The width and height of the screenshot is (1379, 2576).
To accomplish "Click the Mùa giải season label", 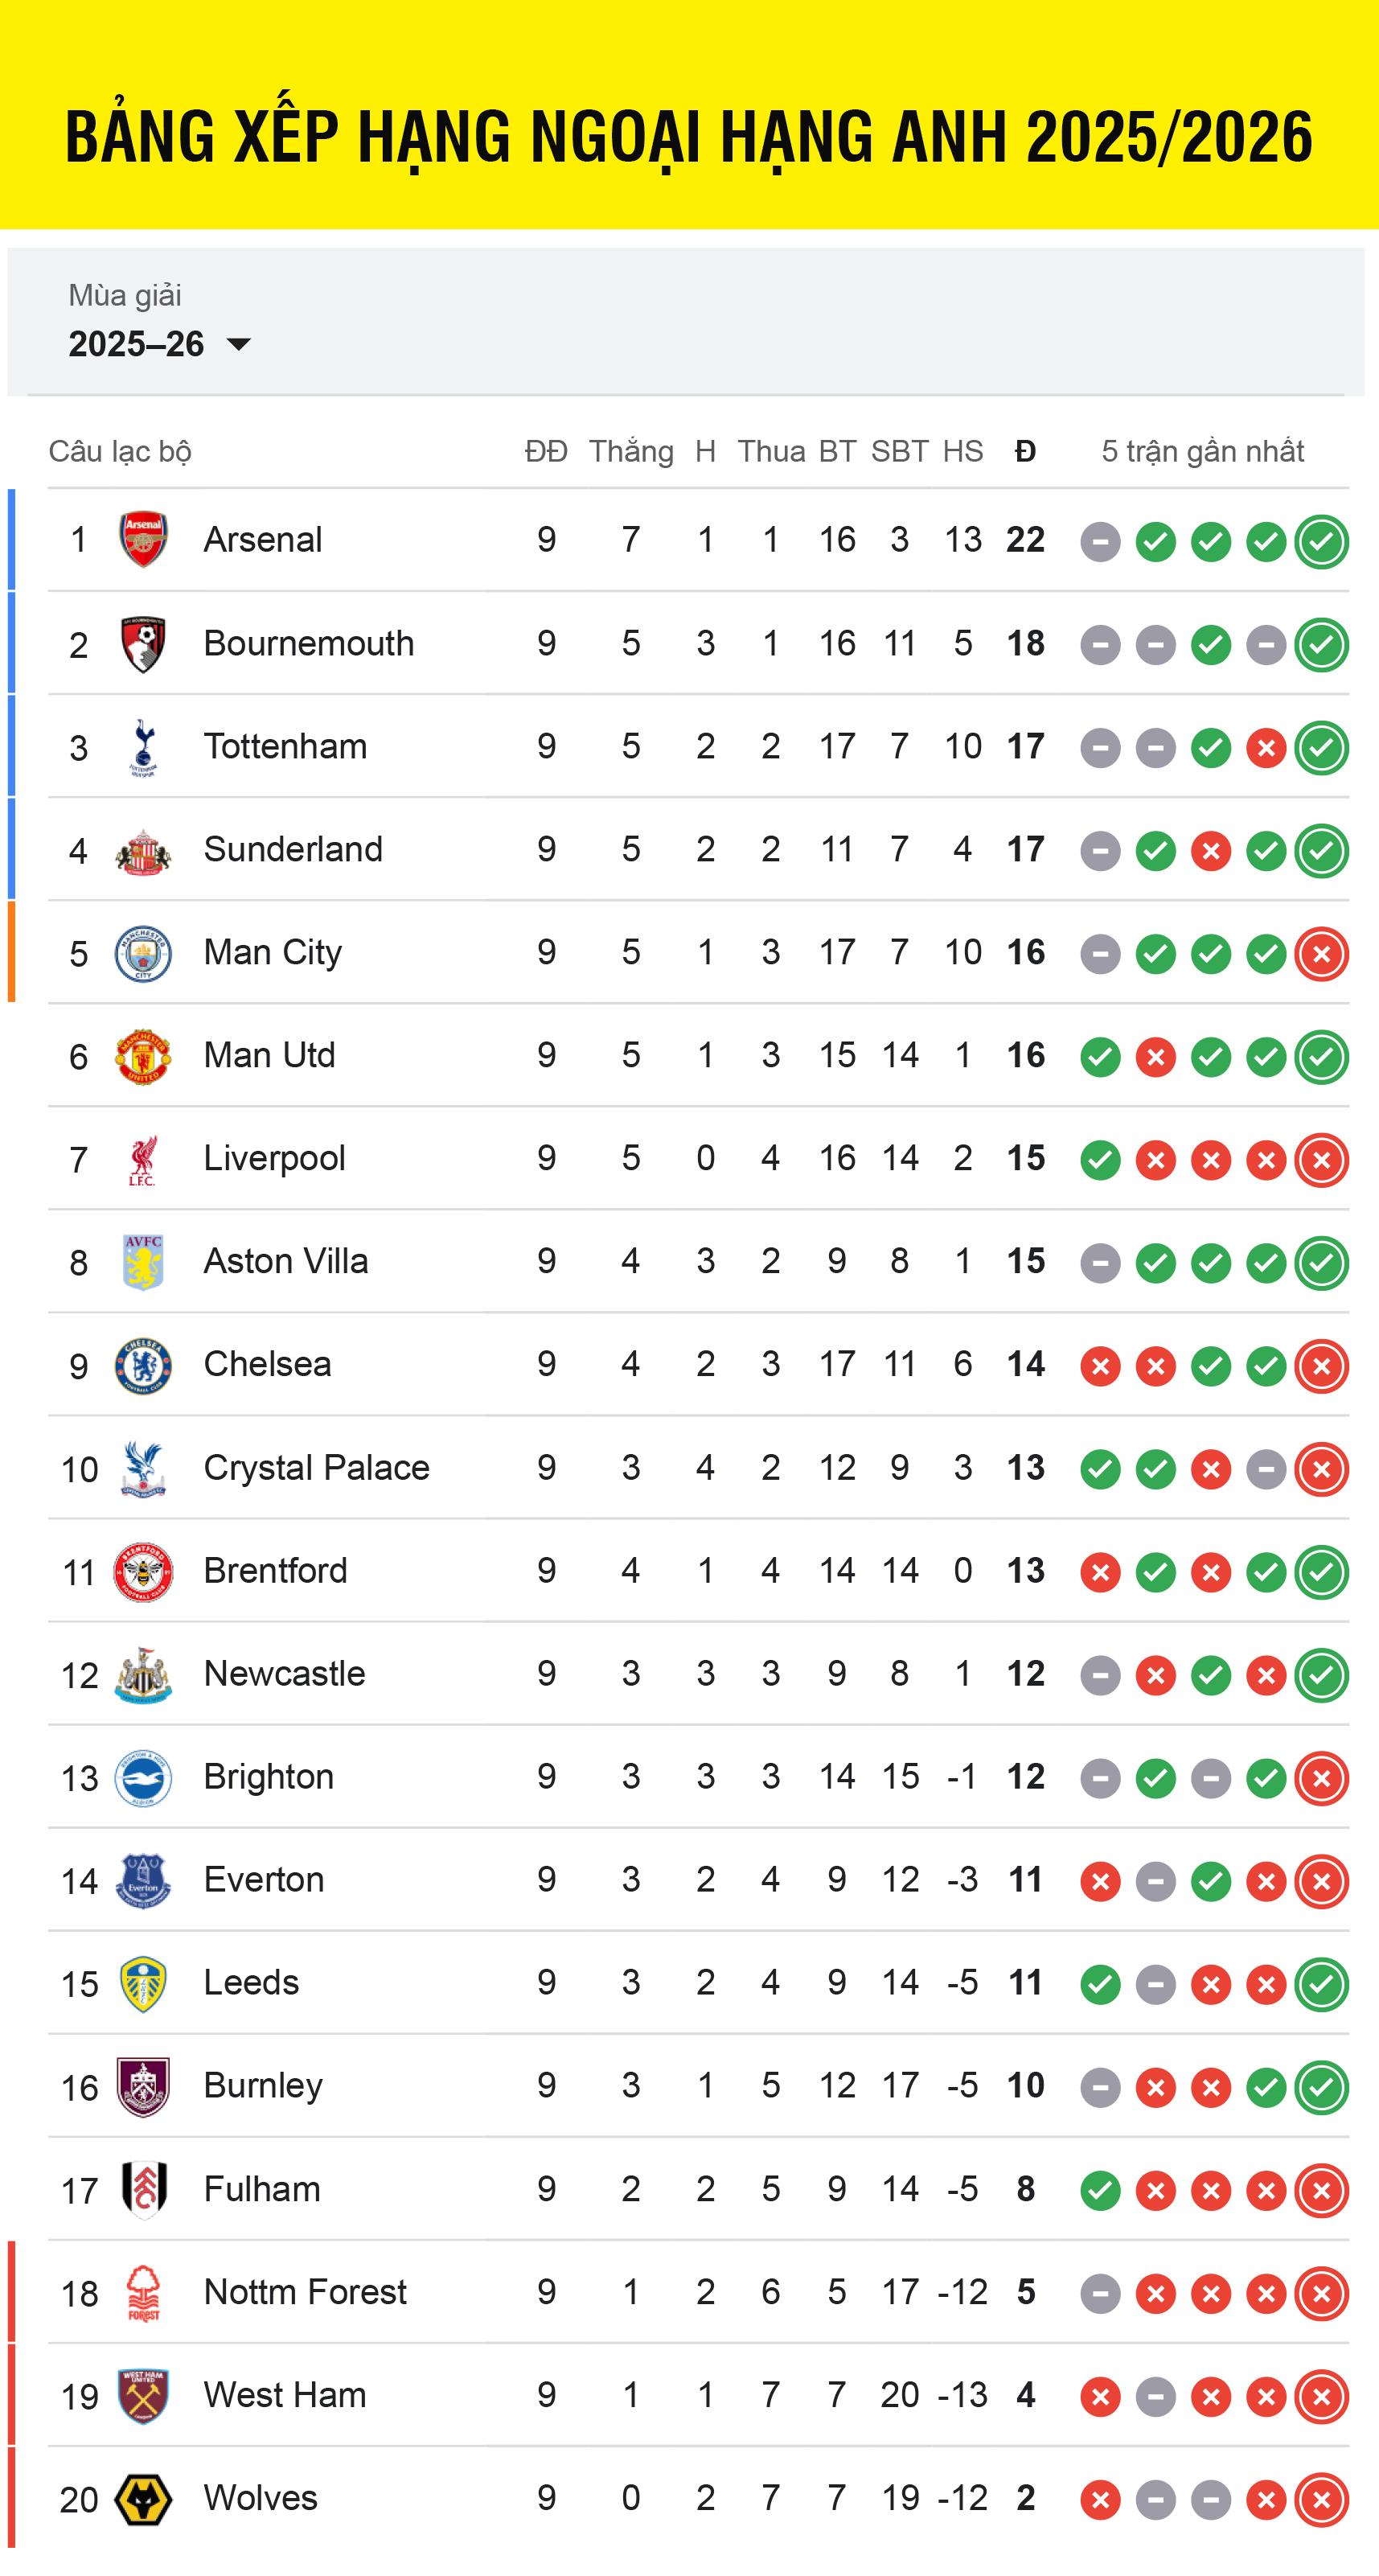I will (x=125, y=295).
